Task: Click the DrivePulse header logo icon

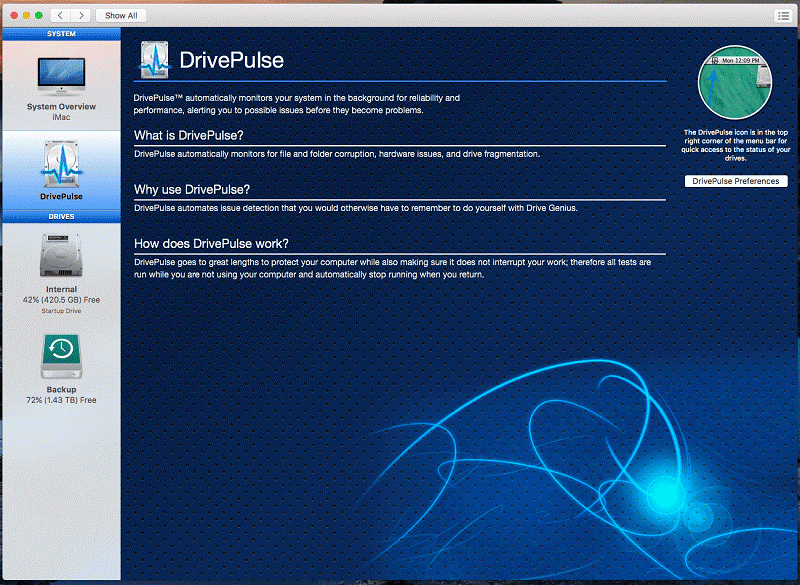Action: pos(155,60)
